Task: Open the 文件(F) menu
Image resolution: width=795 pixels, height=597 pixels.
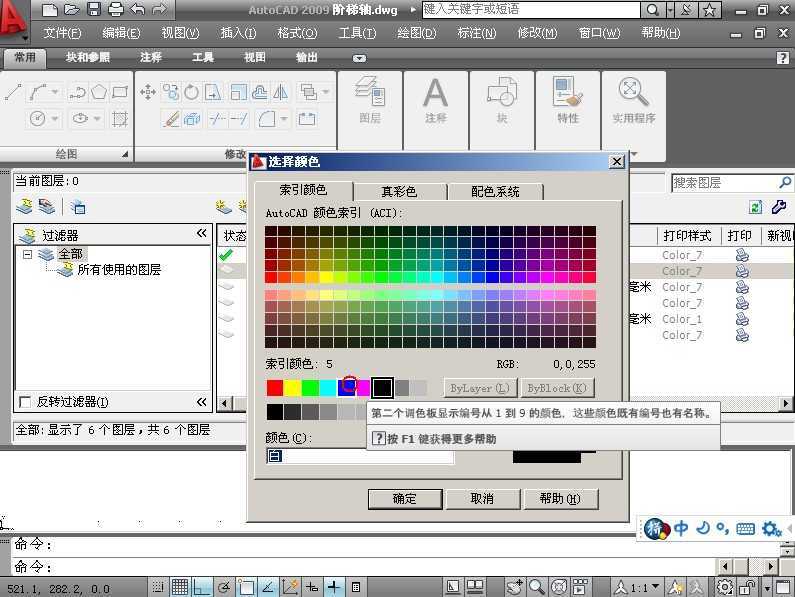Action: [62, 33]
